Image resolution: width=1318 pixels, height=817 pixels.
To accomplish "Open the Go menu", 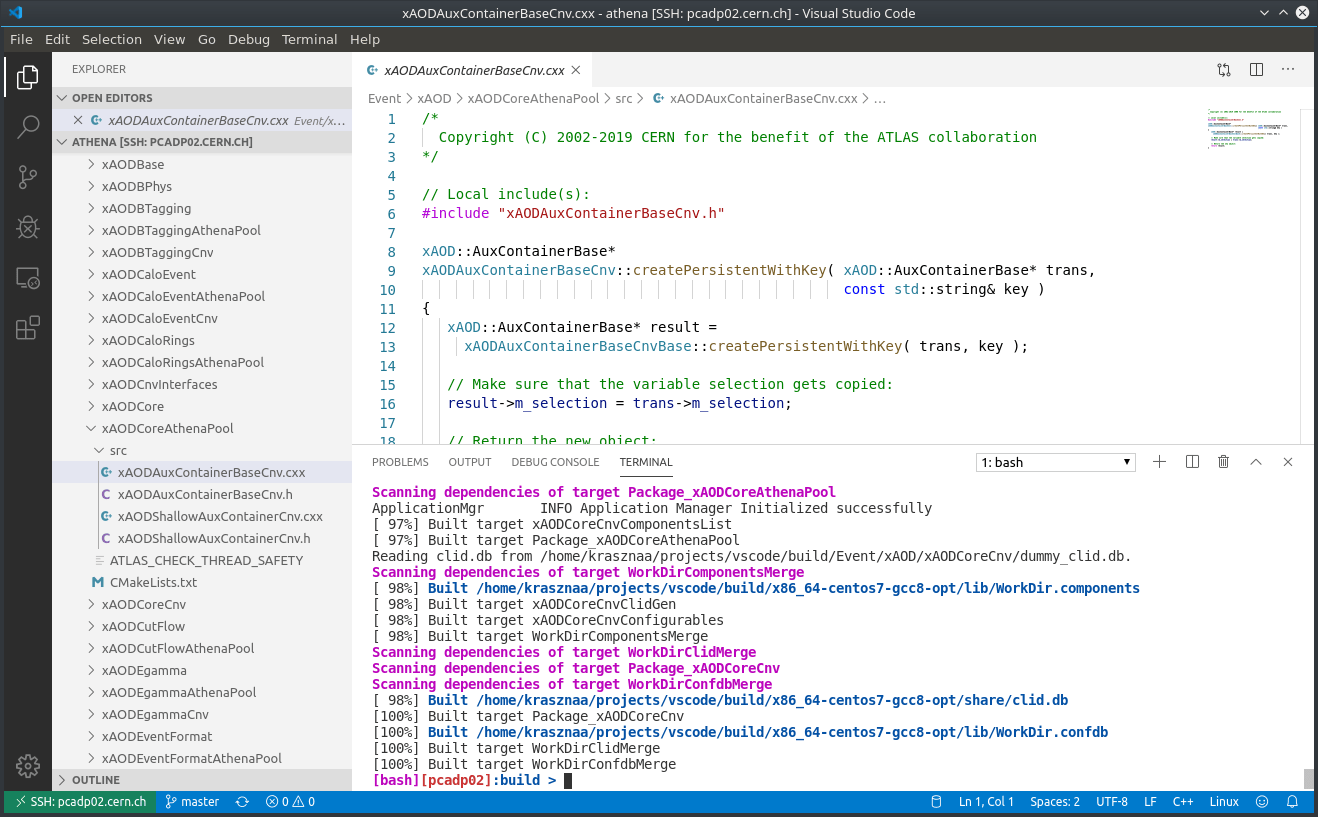I will pyautogui.click(x=207, y=39).
